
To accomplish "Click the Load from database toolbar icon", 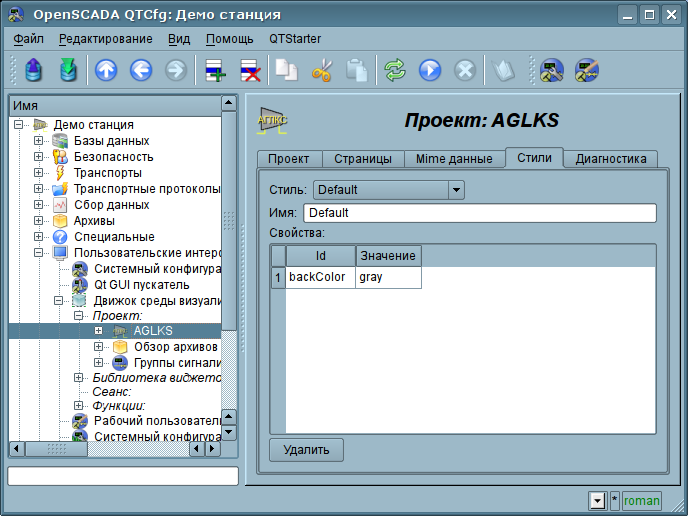I will [x=34, y=70].
